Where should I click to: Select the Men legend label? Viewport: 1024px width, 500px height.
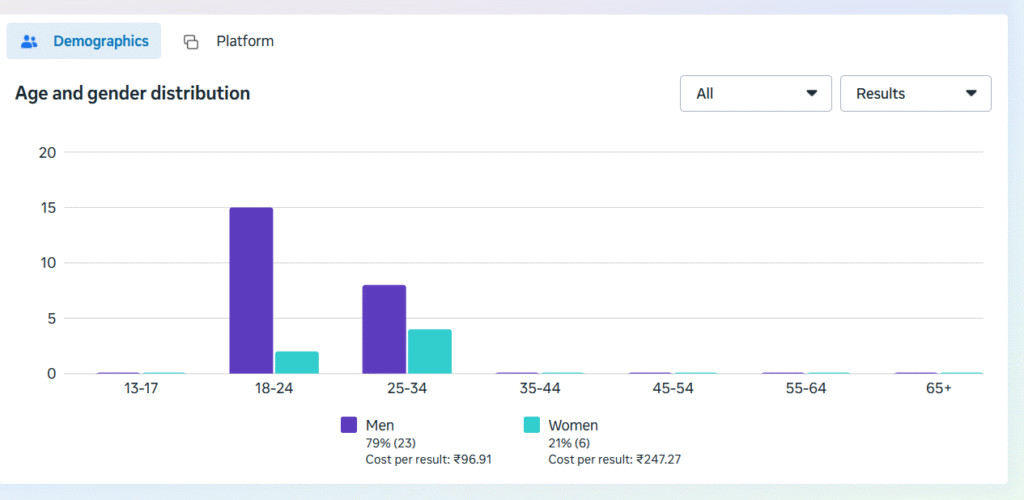380,425
